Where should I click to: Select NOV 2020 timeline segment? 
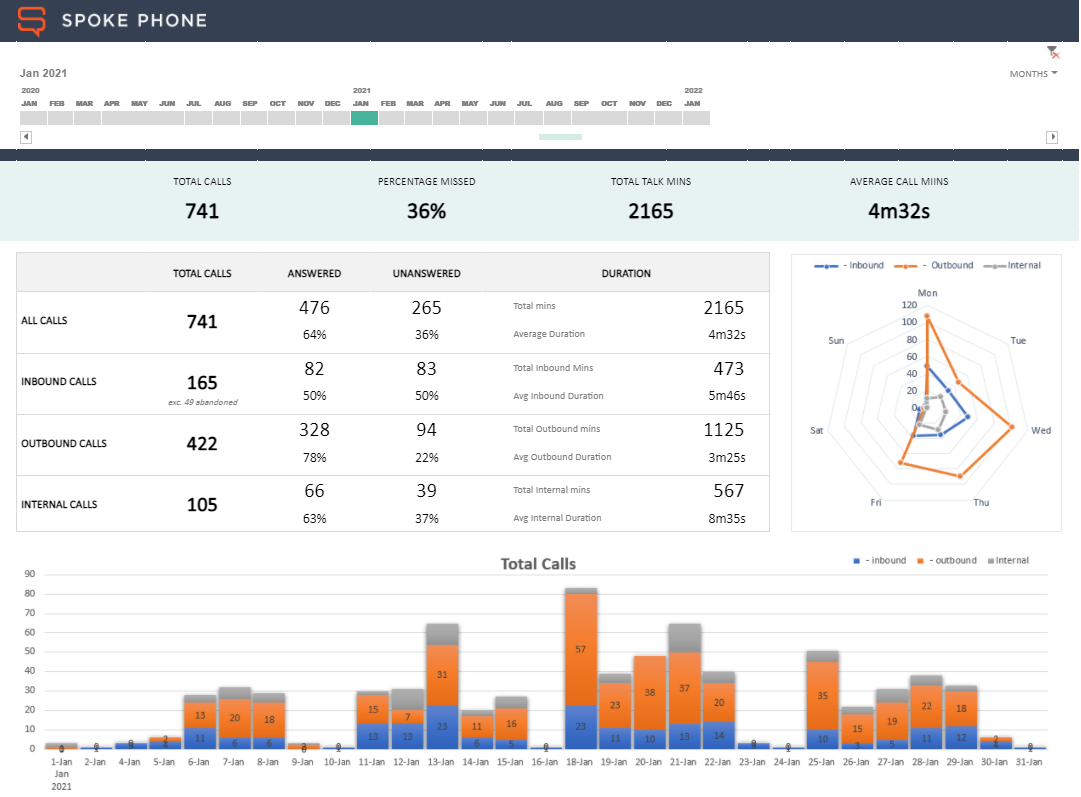click(x=309, y=118)
